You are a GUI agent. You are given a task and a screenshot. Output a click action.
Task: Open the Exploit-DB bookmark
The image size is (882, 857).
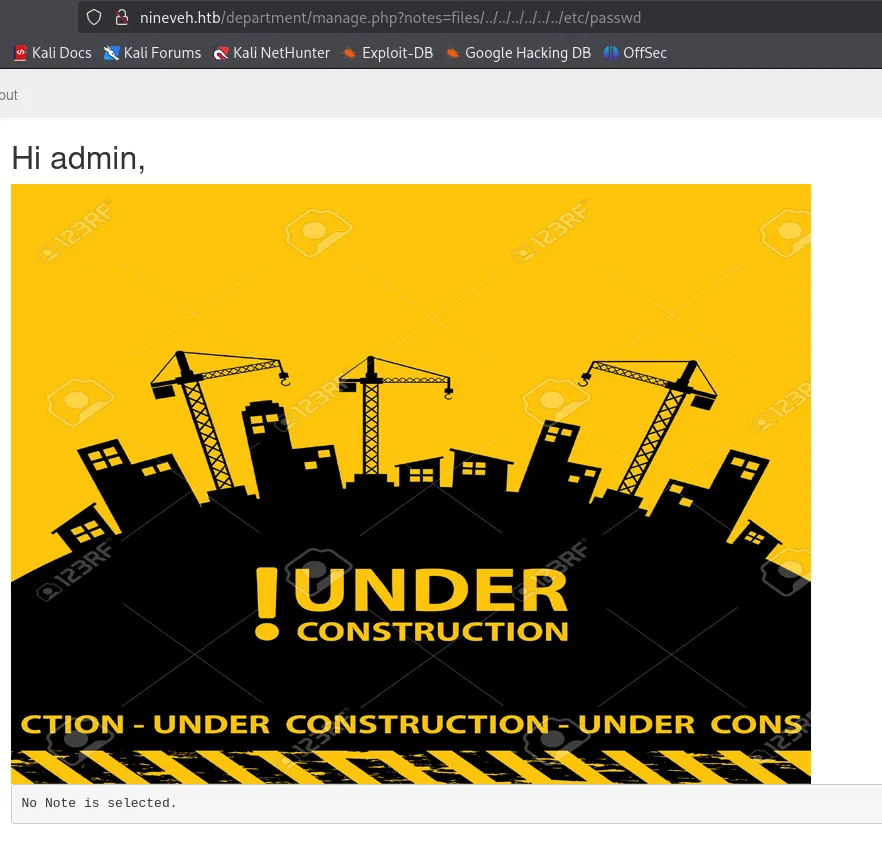[x=387, y=53]
